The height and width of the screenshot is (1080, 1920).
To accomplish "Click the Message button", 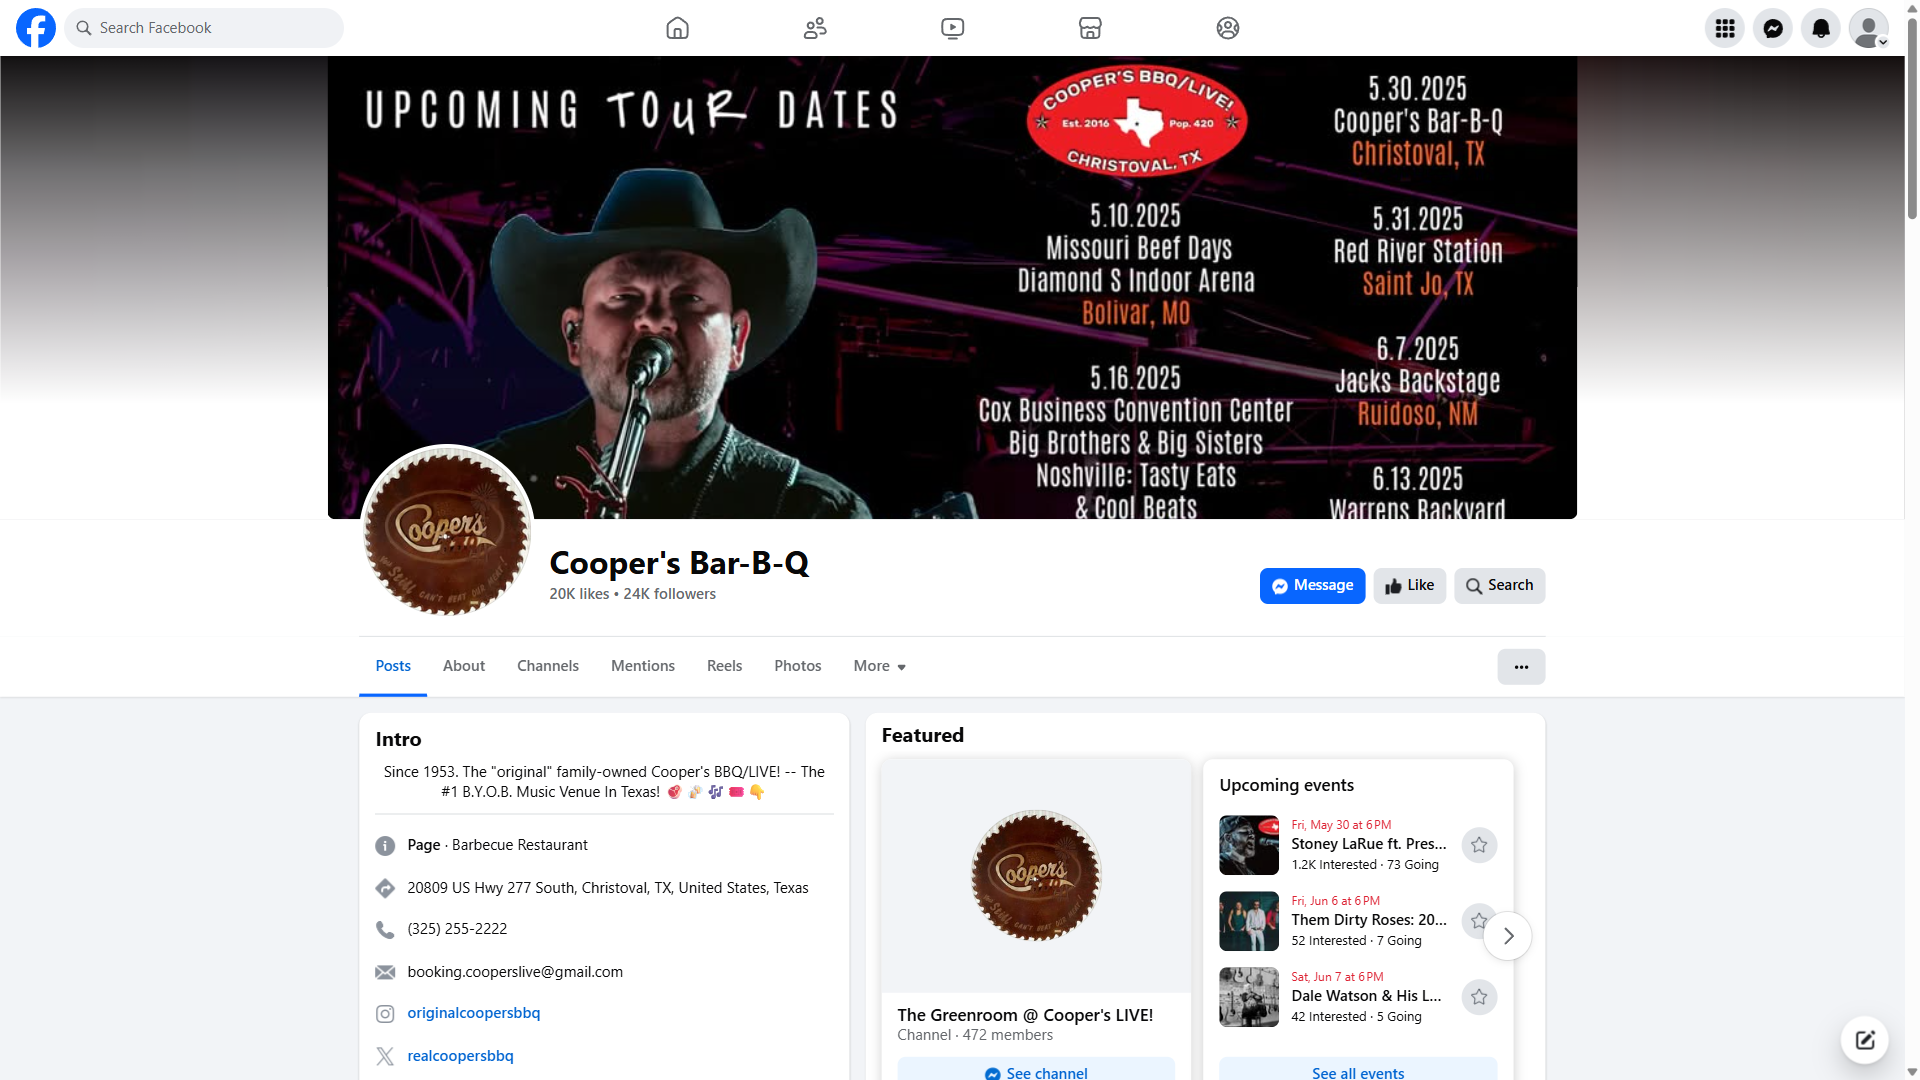I will [1312, 586].
